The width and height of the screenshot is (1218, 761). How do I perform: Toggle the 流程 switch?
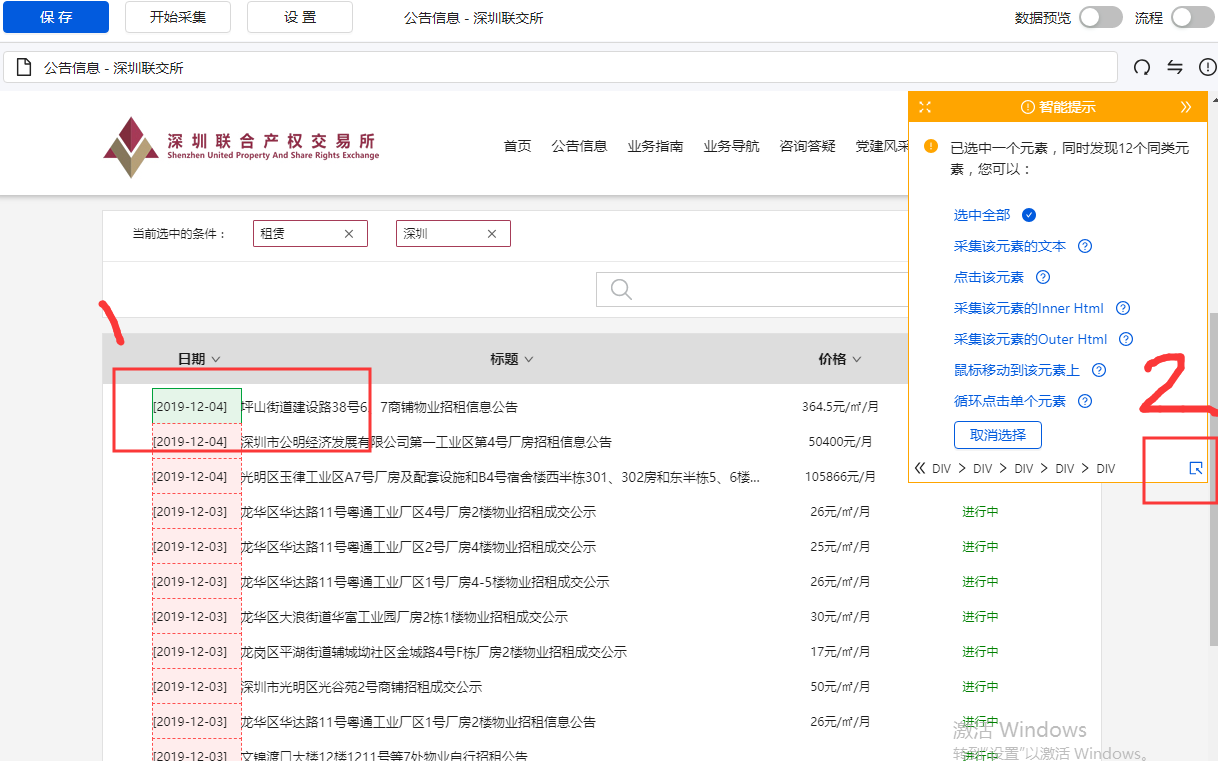(x=1192, y=17)
